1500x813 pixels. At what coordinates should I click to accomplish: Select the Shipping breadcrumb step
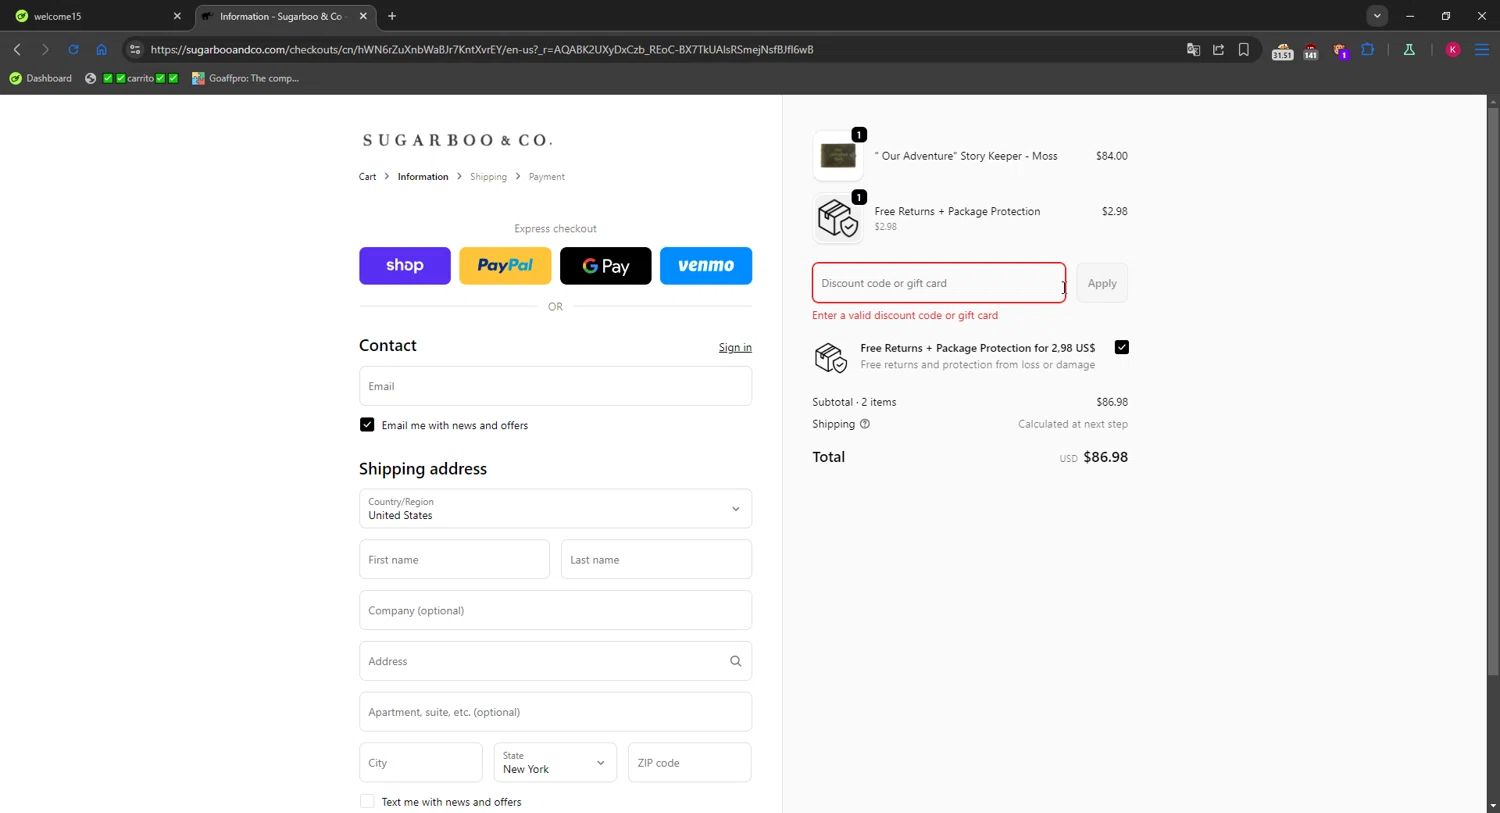tap(488, 177)
